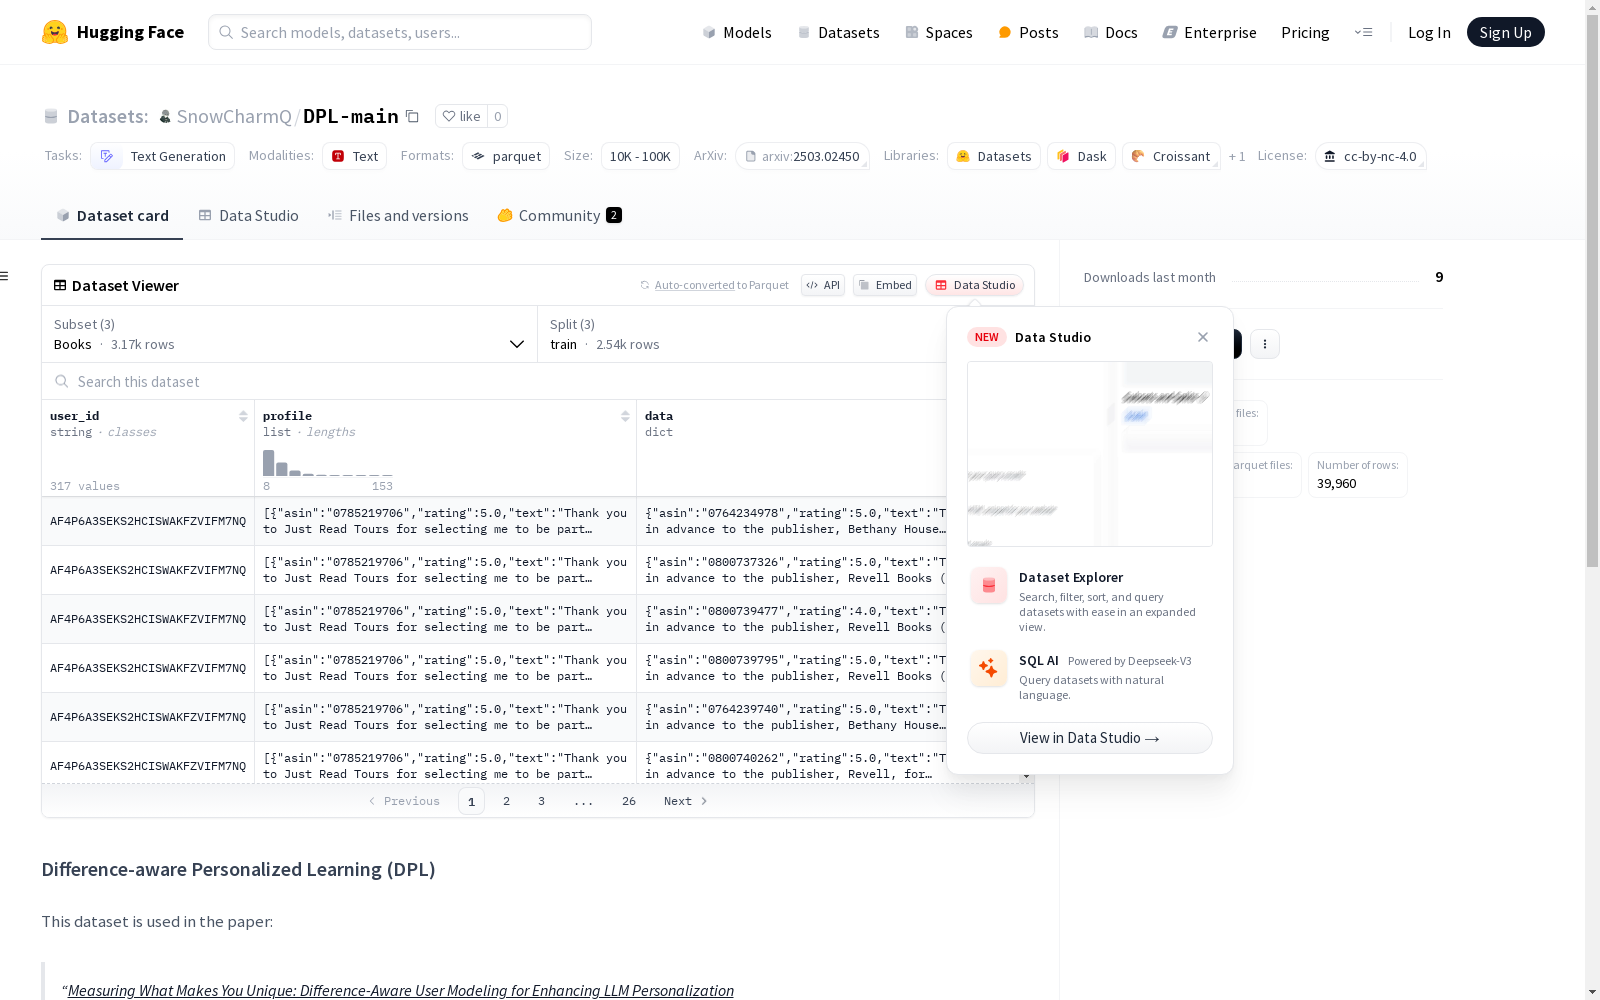Show the +1 more libraries
This screenshot has width=1600, height=1000.
1237,156
